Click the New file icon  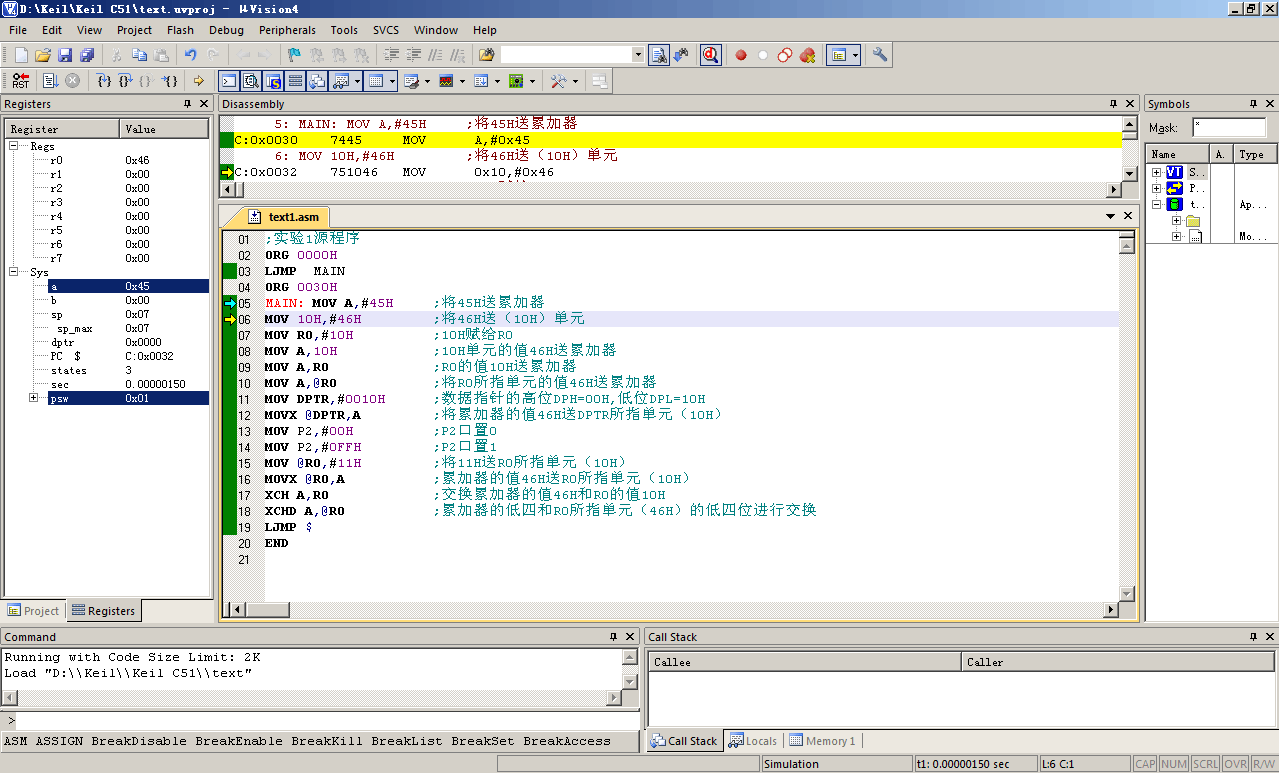pos(20,55)
